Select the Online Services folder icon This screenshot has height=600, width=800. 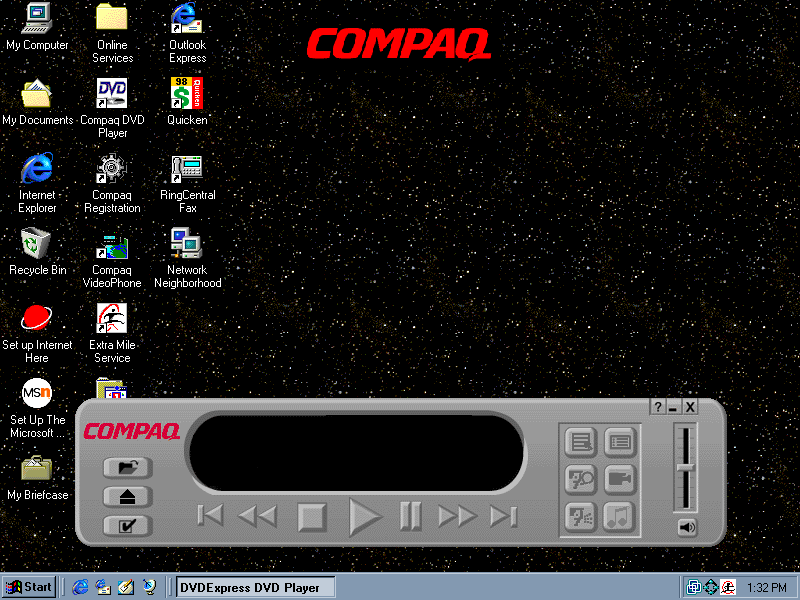112,33
